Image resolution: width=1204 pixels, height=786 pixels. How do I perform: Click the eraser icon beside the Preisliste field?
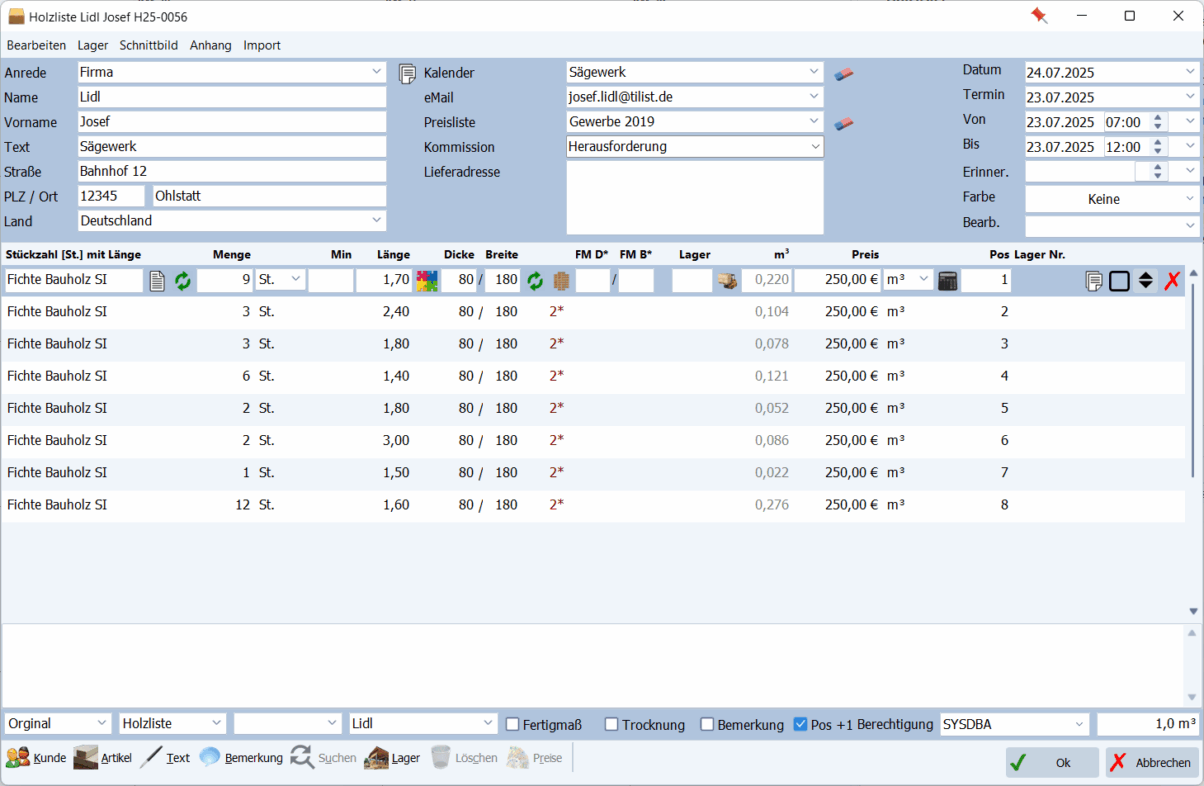coord(844,123)
